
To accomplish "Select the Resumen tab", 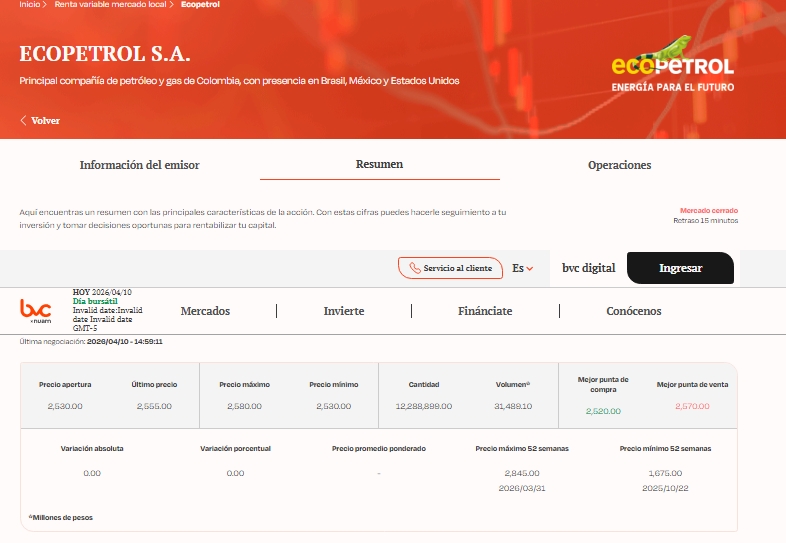I will pyautogui.click(x=379, y=164).
